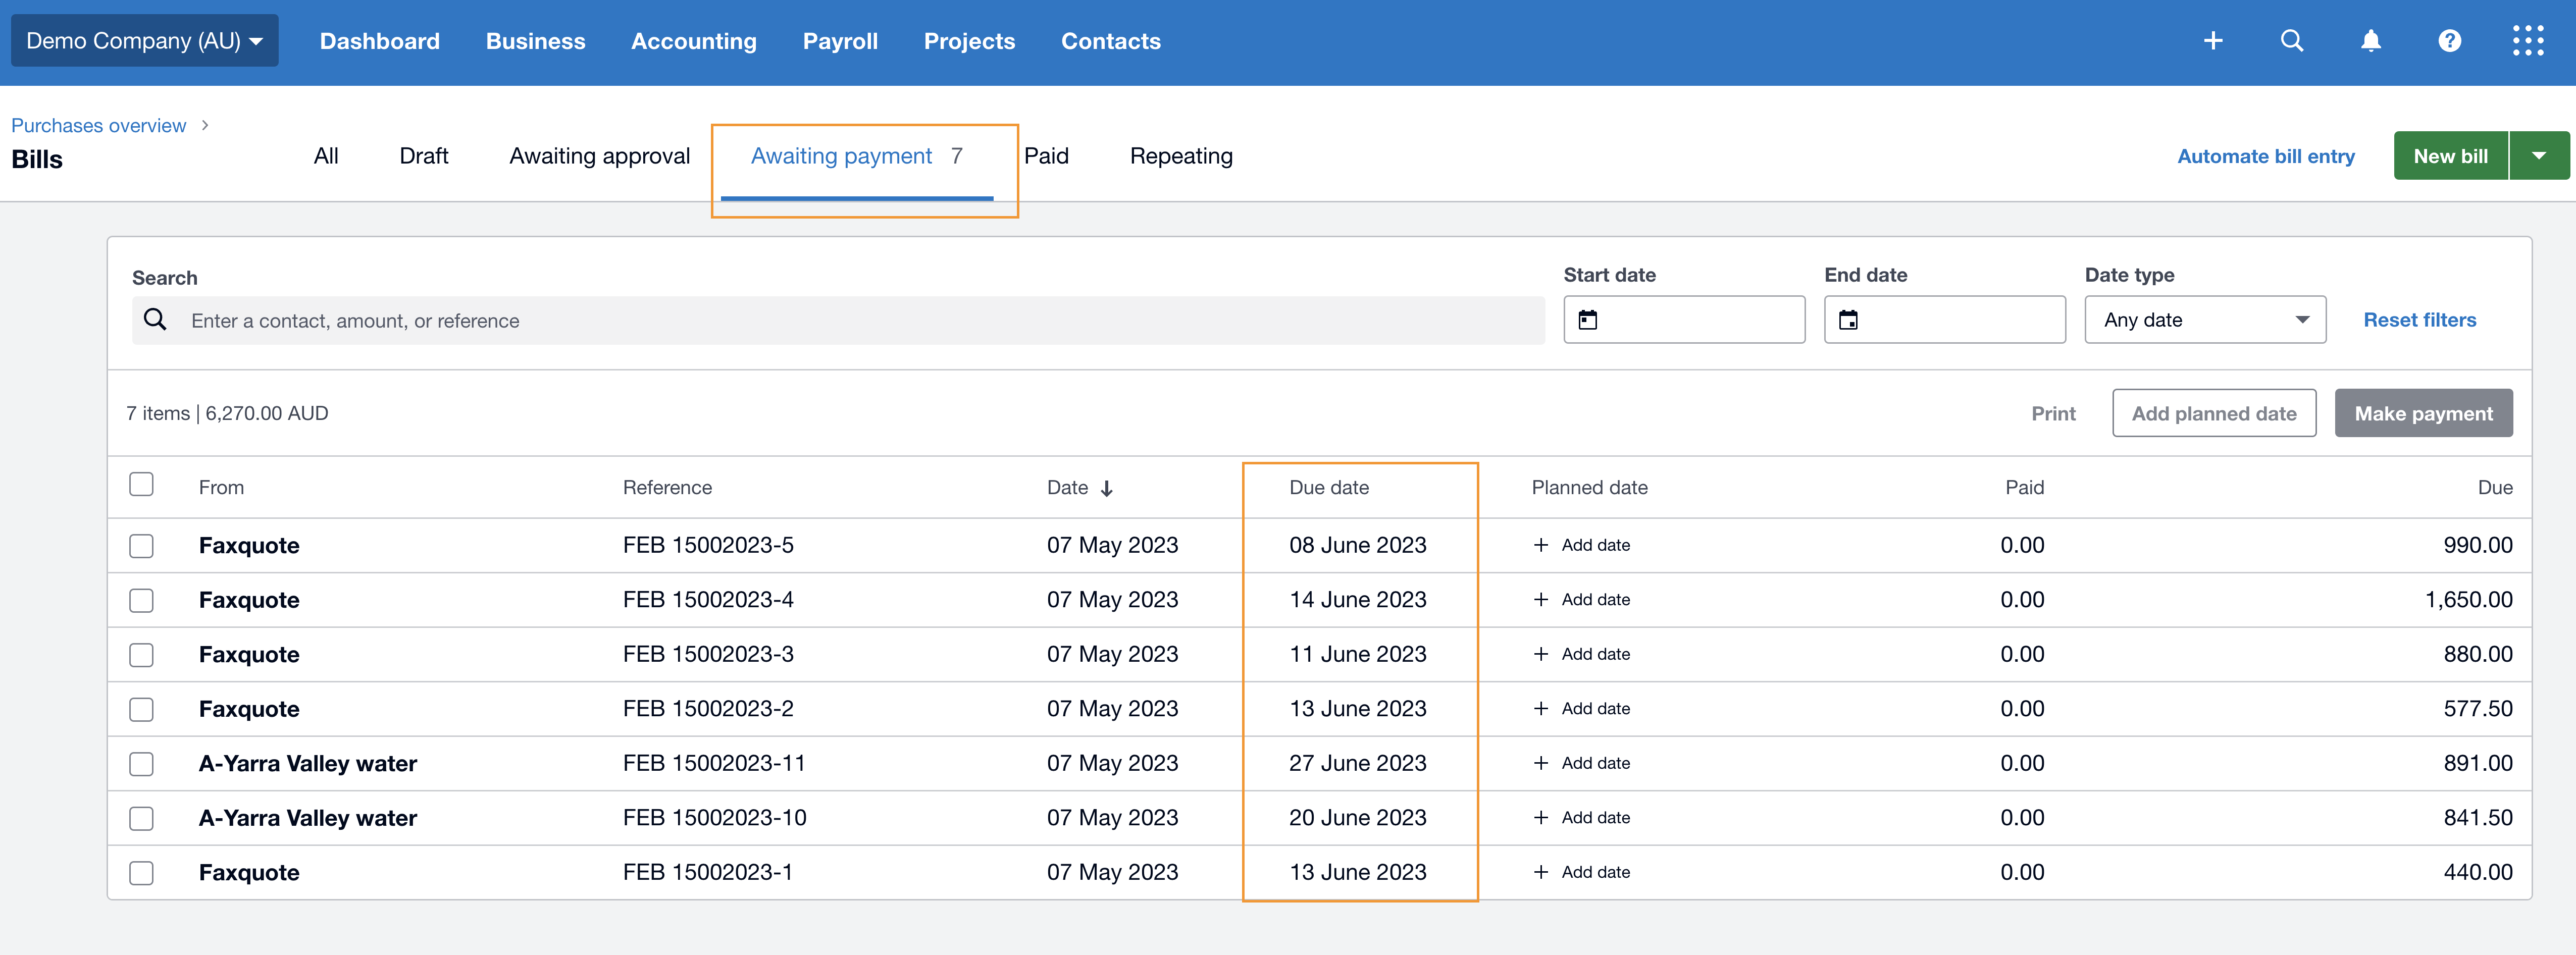Open notifications bell icon

click(x=2370, y=41)
